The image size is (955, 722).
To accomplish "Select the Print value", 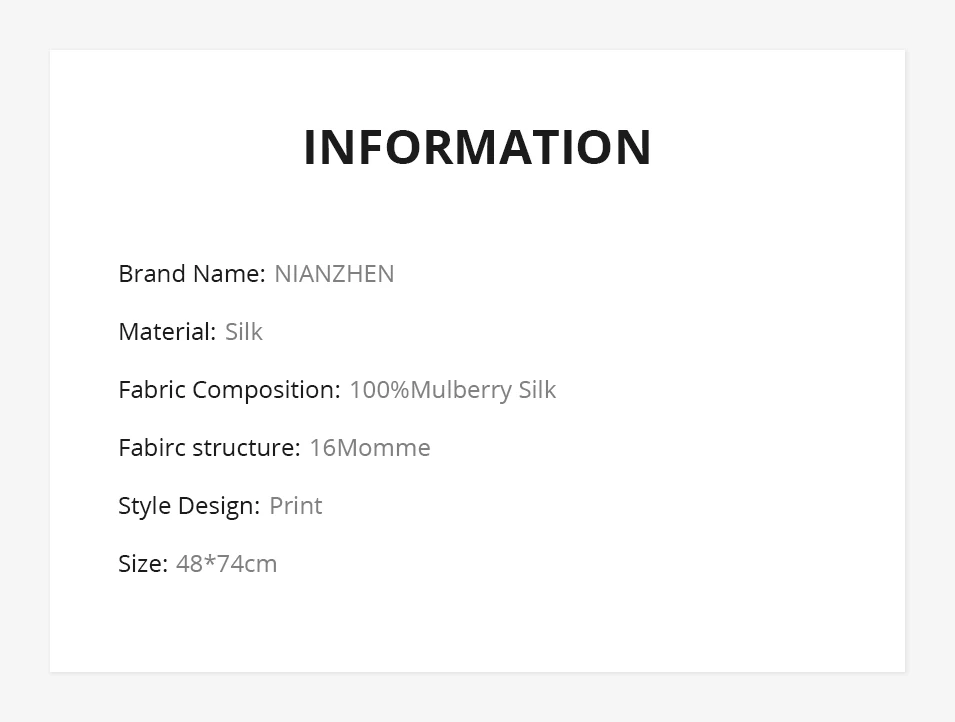I will tap(296, 506).
